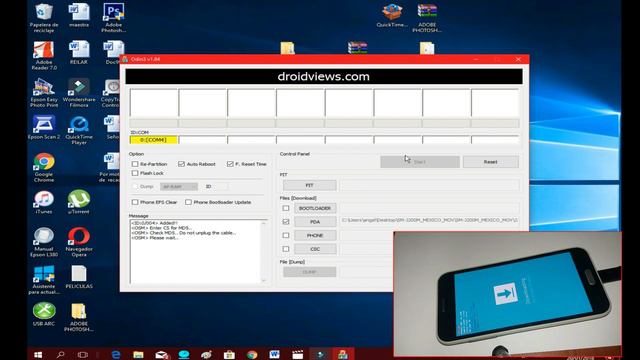640x360 pixels.
Task: Launch Navegador Opera from the desktop
Action: click(x=79, y=242)
